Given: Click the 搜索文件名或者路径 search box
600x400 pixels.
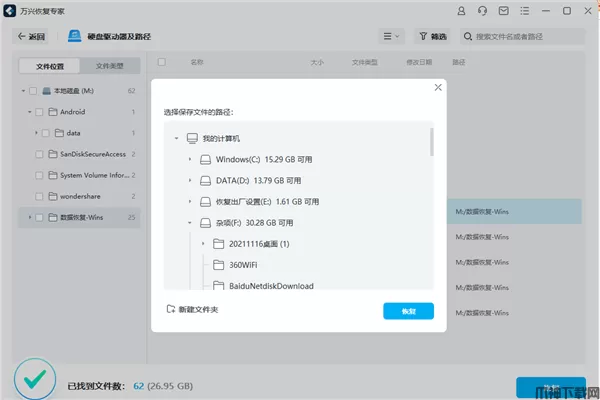Looking at the screenshot, I should click(x=522, y=36).
